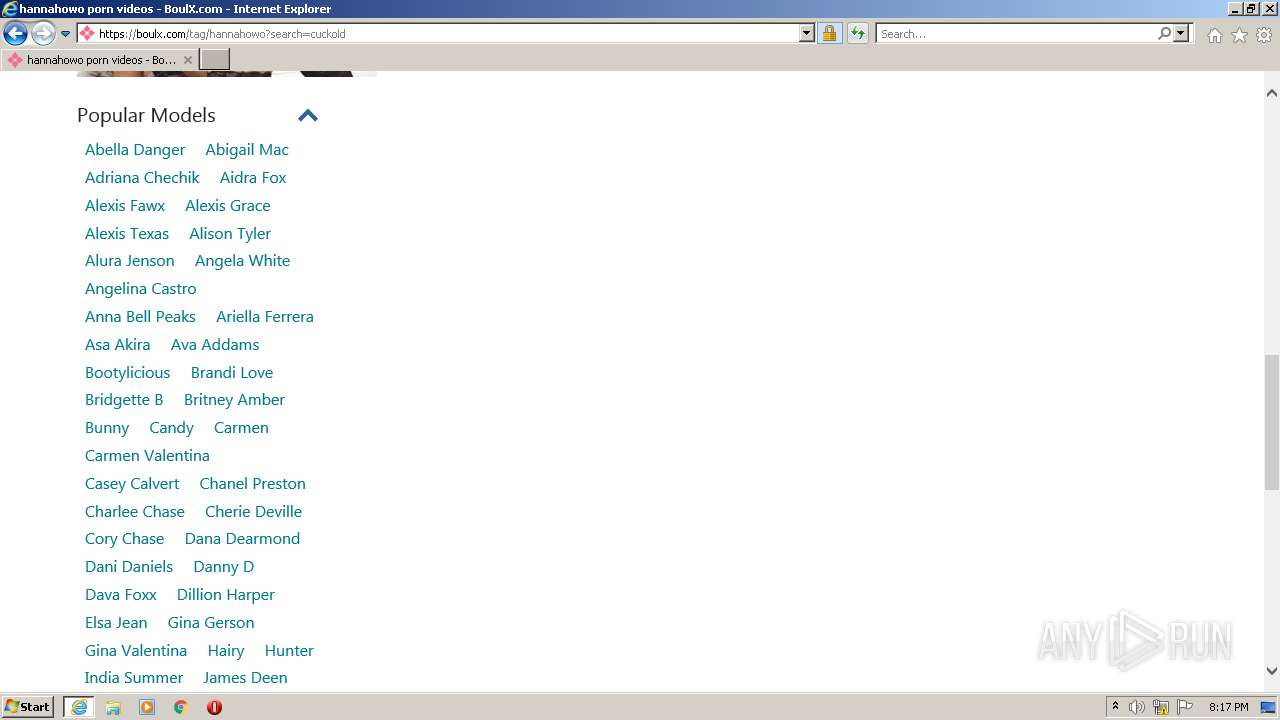Open the Angelina Castro link

point(141,288)
